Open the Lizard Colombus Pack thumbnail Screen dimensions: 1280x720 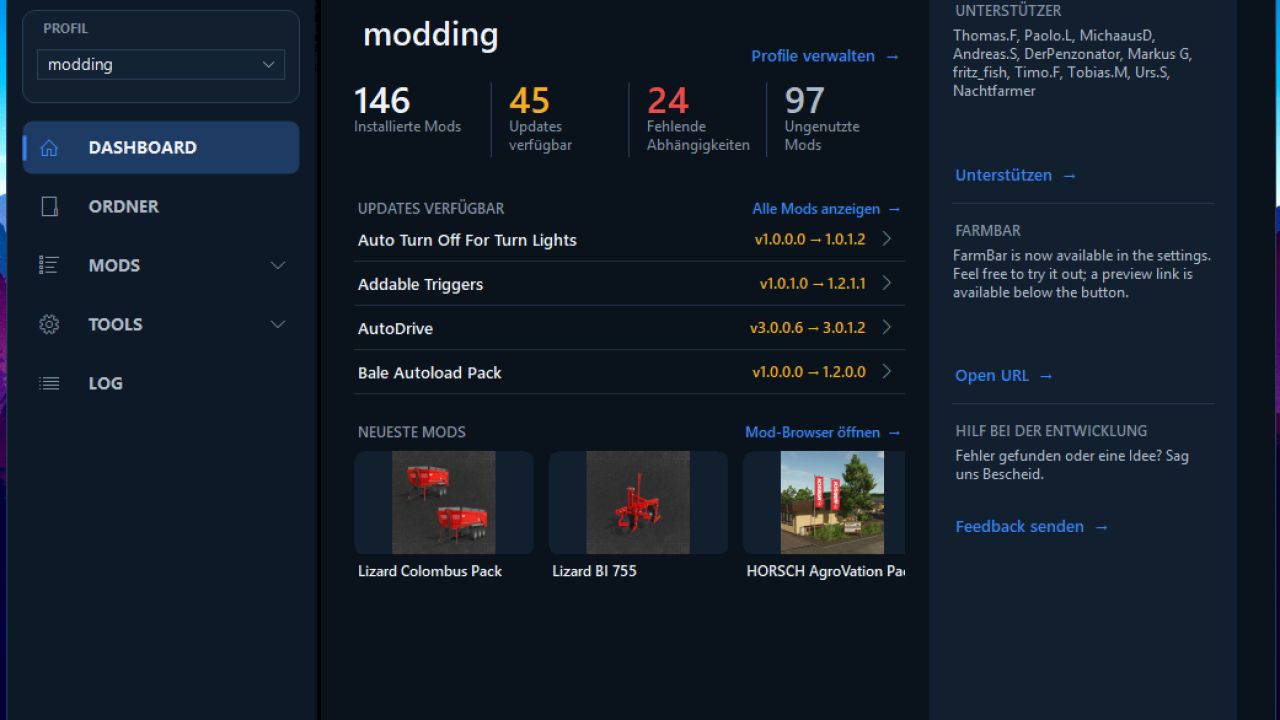pyautogui.click(x=444, y=502)
